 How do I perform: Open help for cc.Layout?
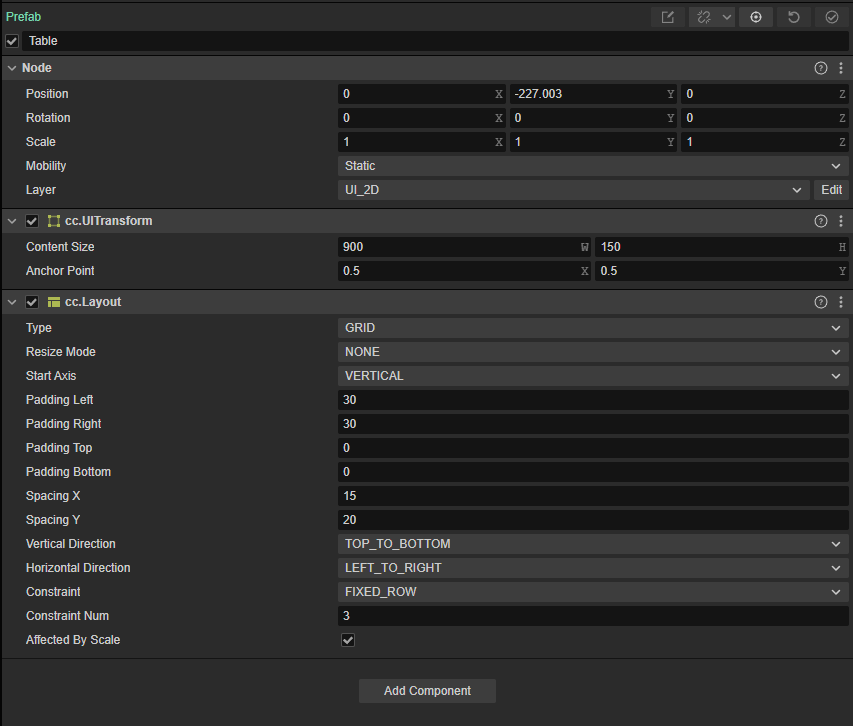[820, 302]
